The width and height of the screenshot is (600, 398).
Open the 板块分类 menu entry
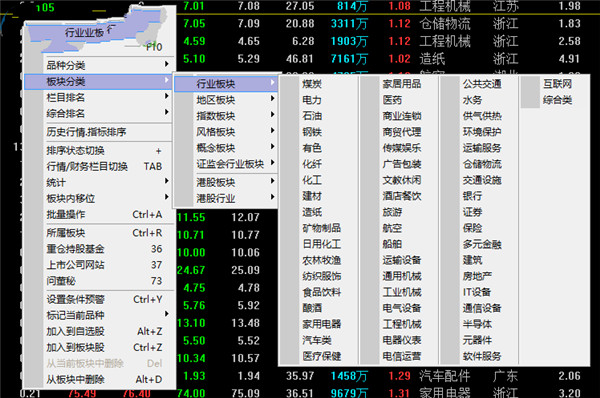pyautogui.click(x=98, y=82)
